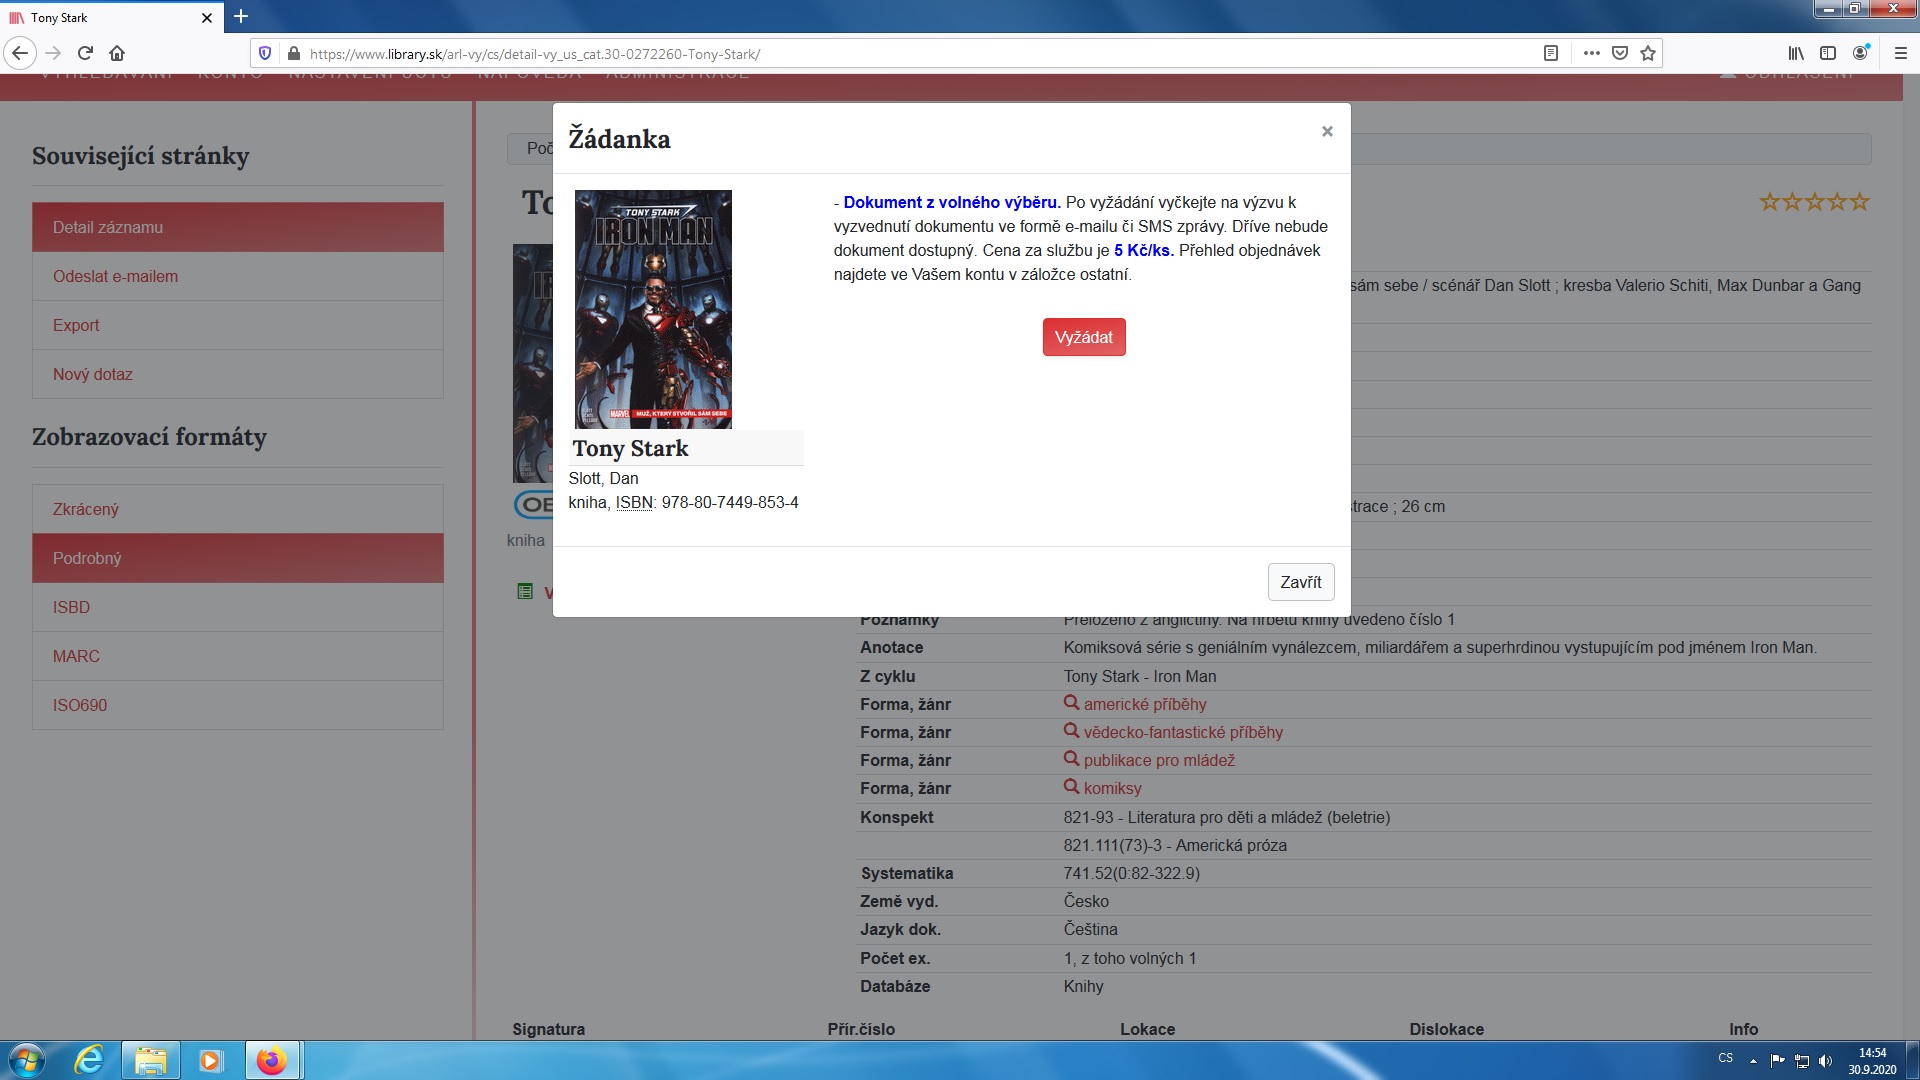This screenshot has width=1920, height=1080.
Task: Click the volume icon in system tray
Action: click(1825, 1061)
